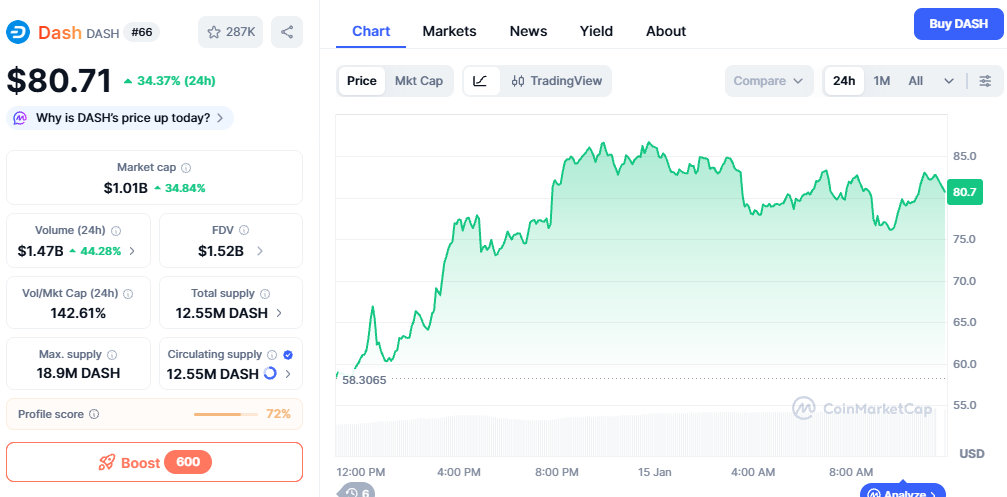Click the $1.01B market cap value

[x=126, y=188]
